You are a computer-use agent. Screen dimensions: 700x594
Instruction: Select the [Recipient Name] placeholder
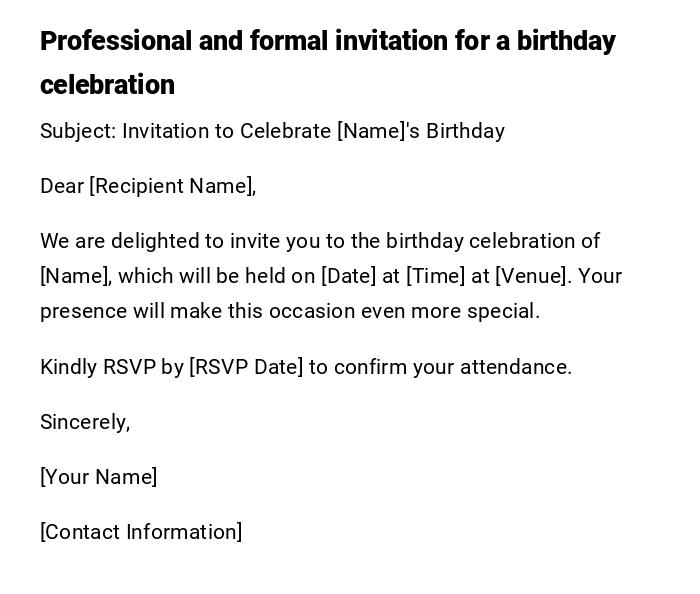(172, 186)
